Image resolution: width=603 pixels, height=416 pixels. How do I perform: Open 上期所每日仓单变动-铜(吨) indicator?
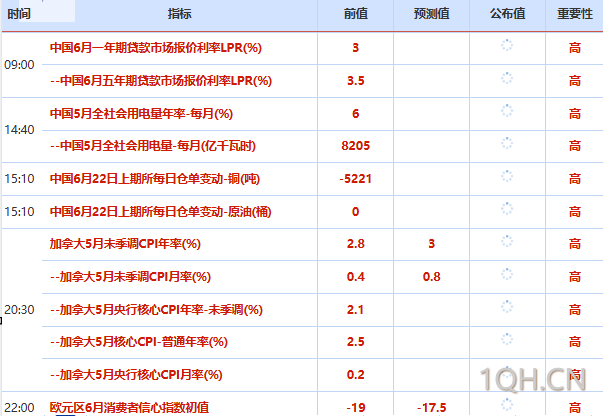(x=155, y=179)
